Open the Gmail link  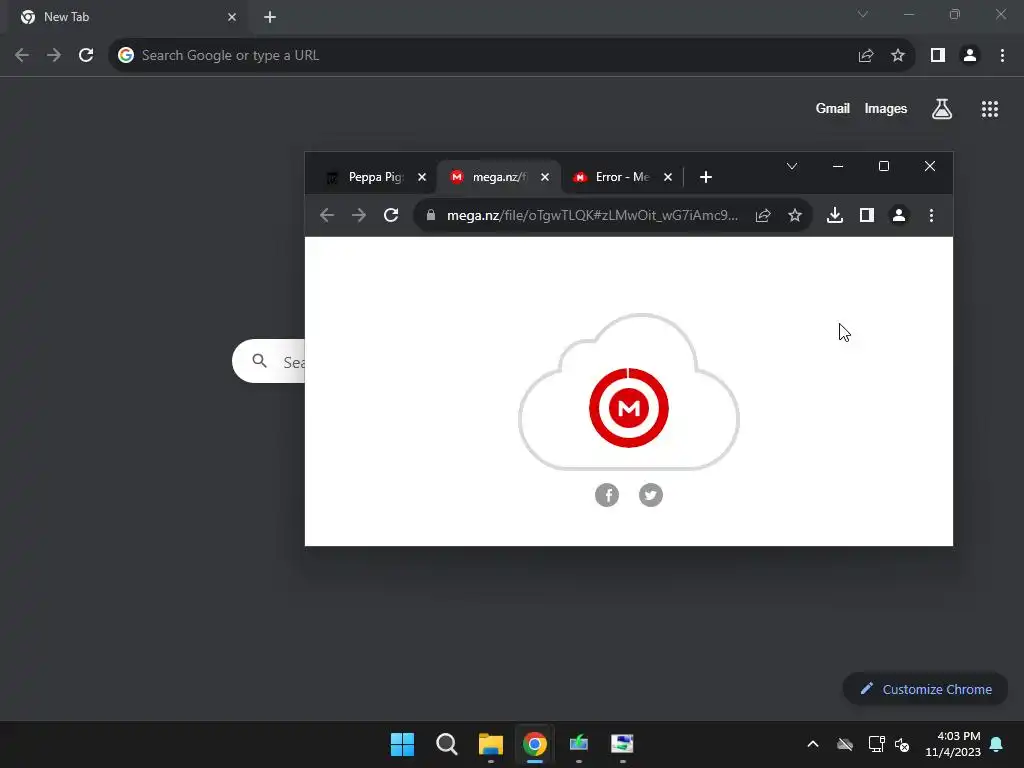[x=832, y=108]
